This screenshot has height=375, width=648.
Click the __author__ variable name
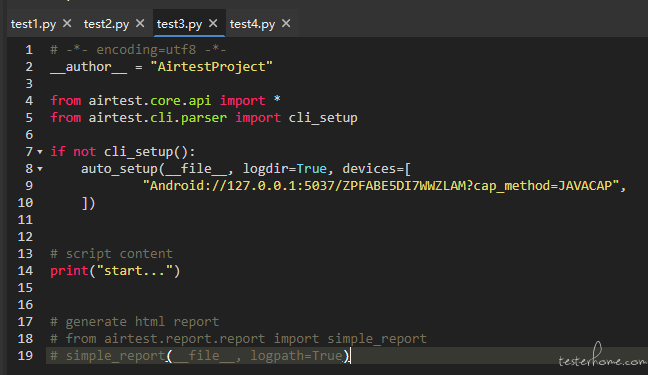88,67
